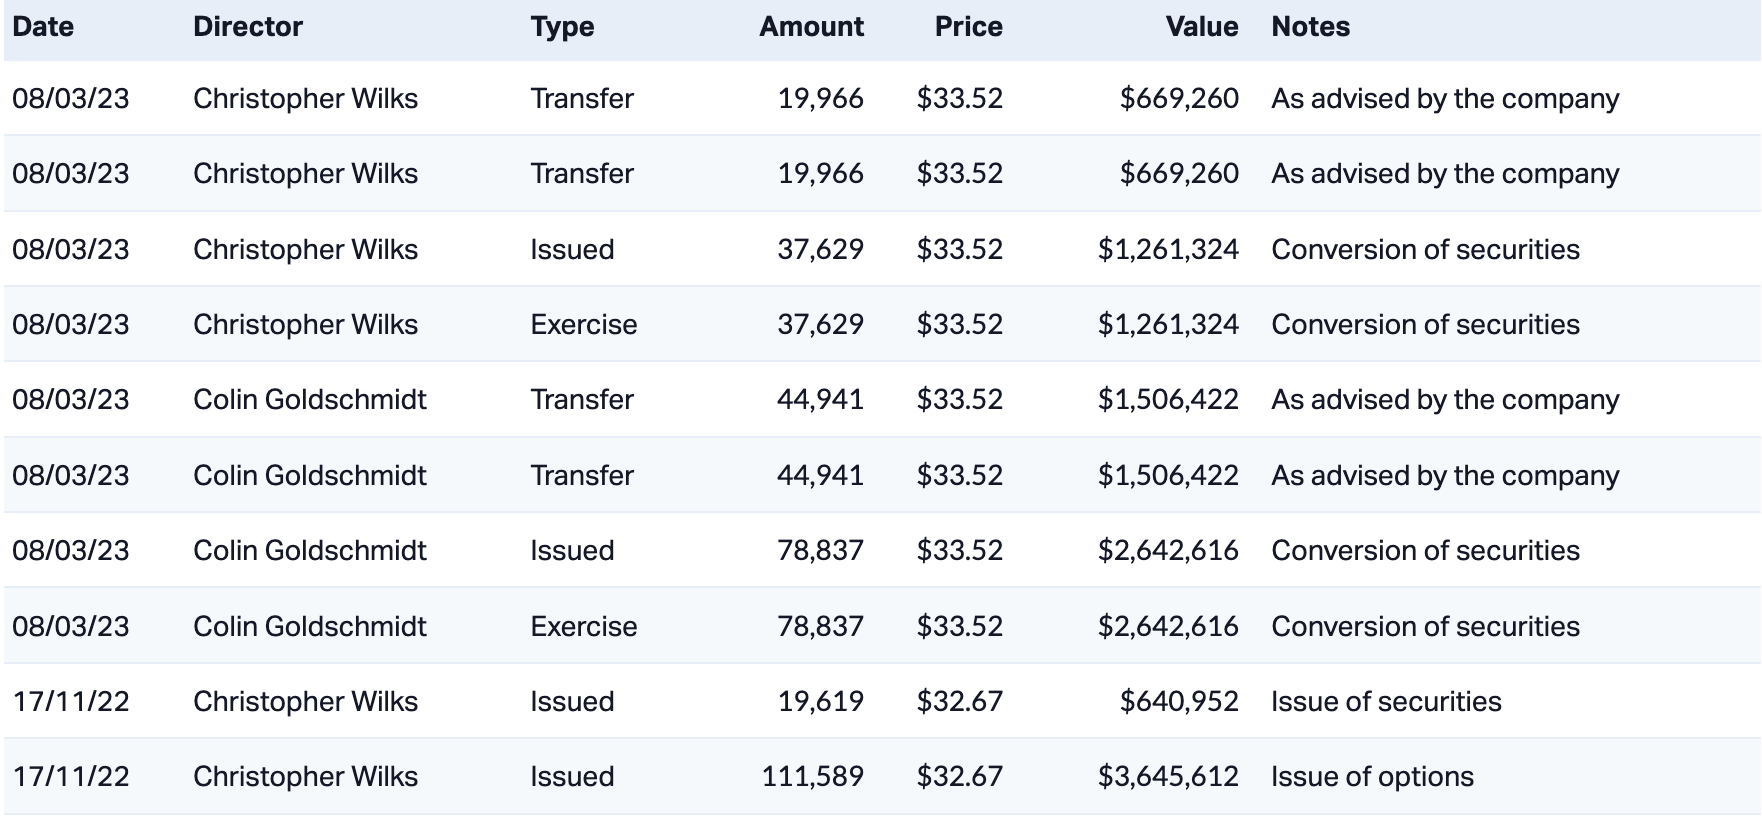Viewport: 1762px width, 820px height.
Task: Click the Amount column header
Action: [x=811, y=27]
